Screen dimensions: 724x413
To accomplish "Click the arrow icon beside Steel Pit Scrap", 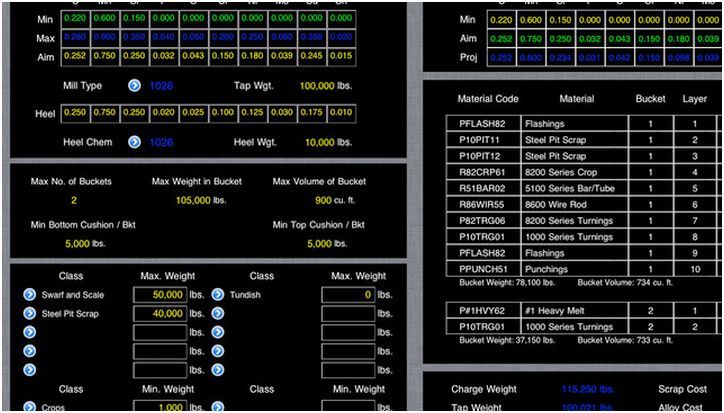I will click(28, 313).
